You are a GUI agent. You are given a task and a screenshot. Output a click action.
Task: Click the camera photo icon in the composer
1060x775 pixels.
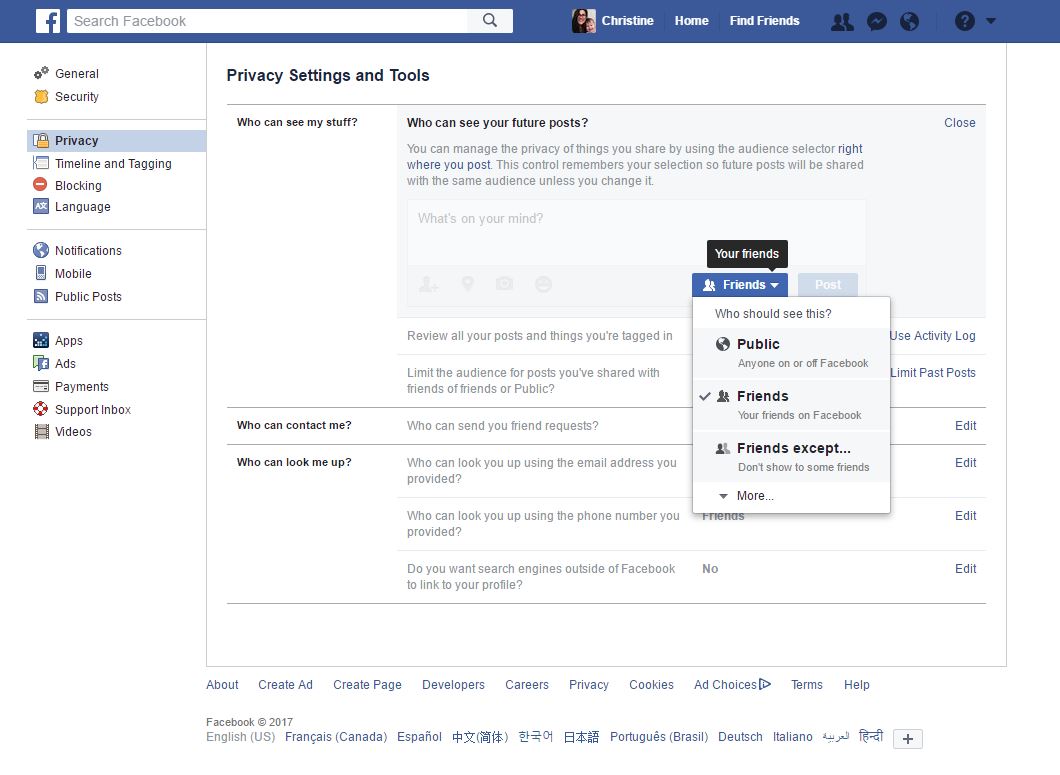pos(504,283)
